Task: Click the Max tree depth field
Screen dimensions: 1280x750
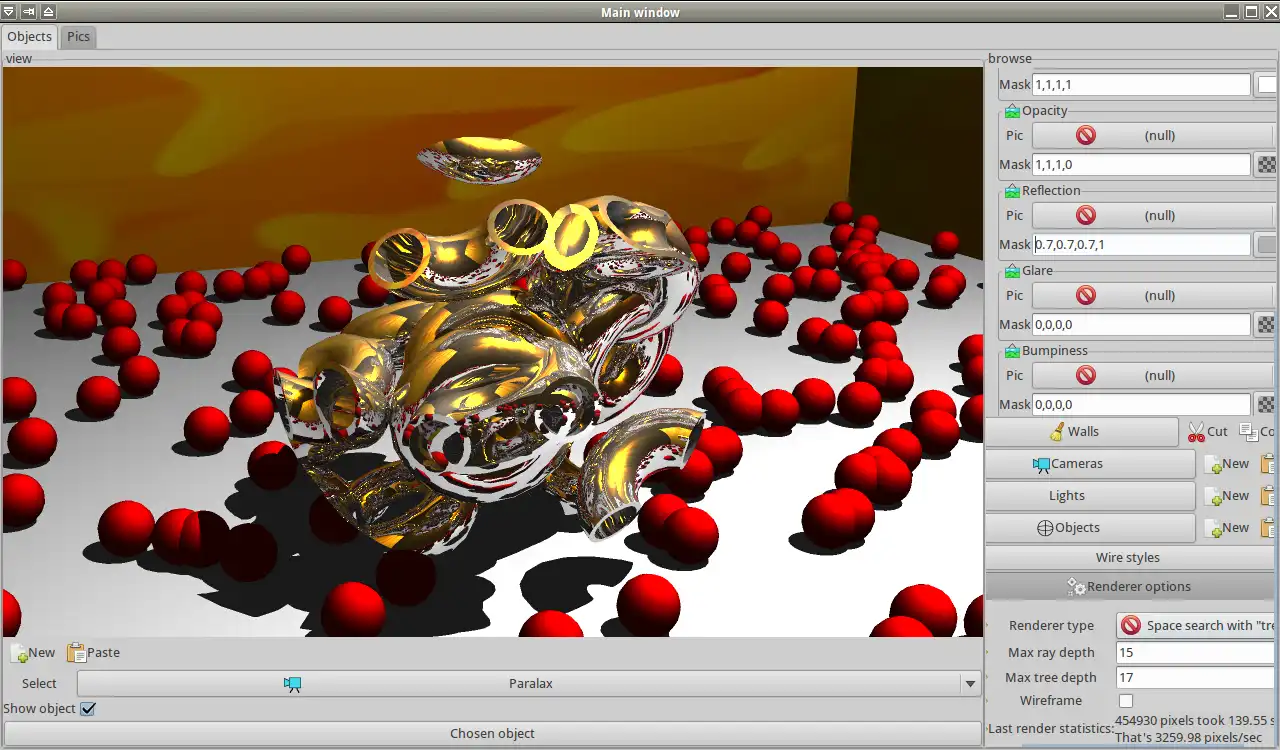Action: pos(1195,677)
